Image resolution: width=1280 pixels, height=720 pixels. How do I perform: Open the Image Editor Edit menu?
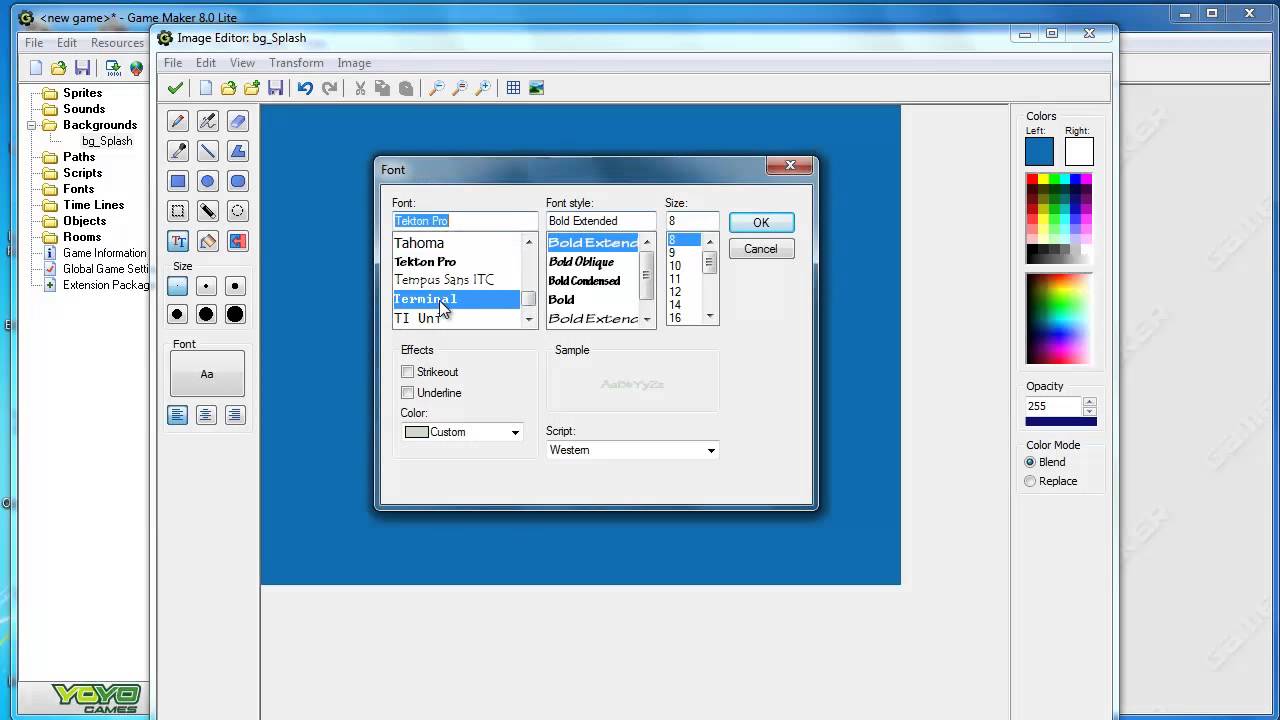[206, 63]
